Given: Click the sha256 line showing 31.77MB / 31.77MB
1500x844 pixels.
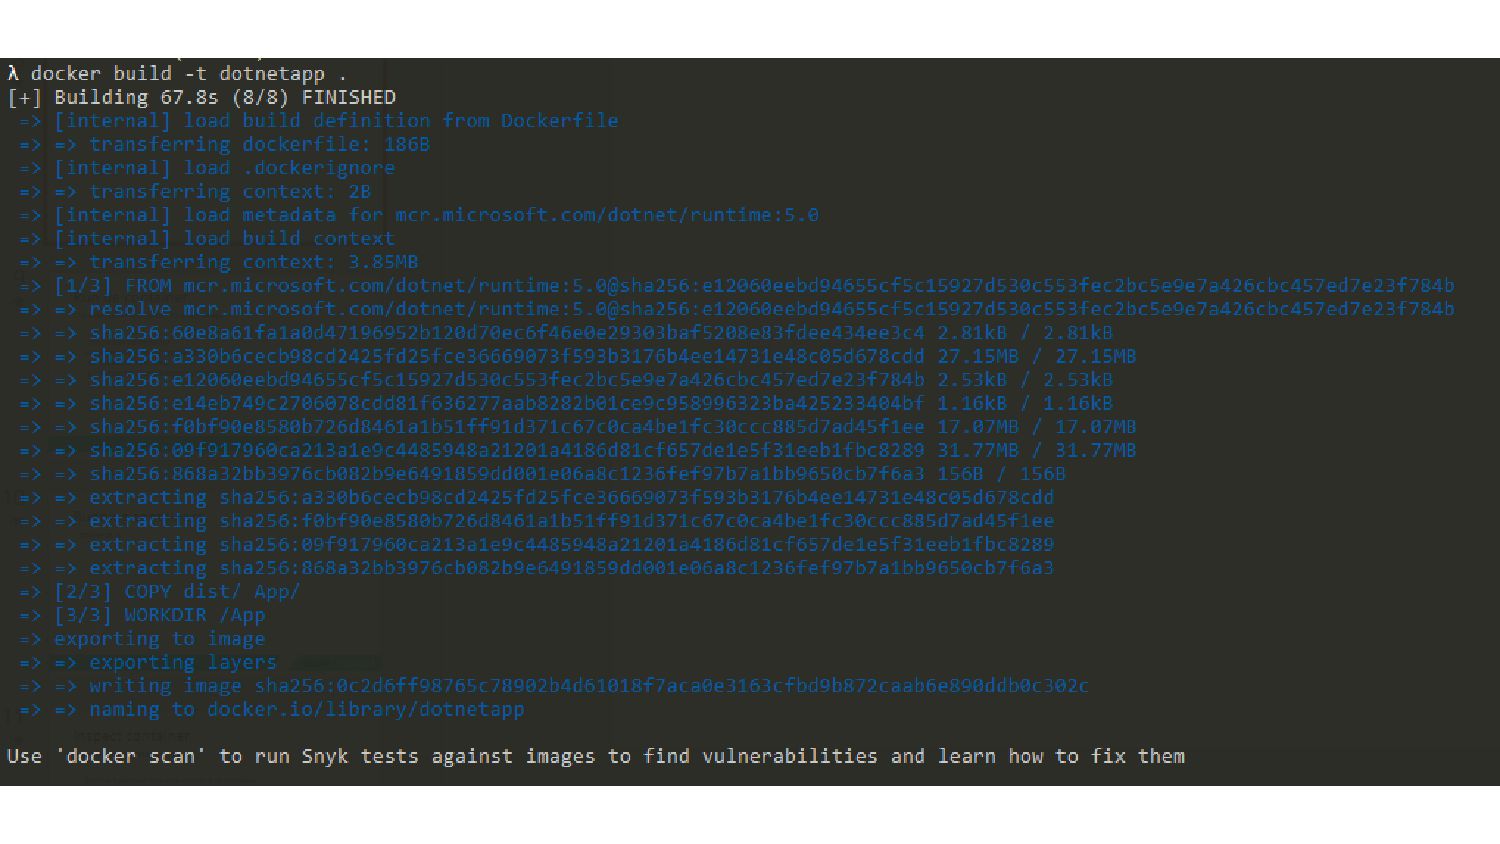Looking at the screenshot, I should click(x=577, y=450).
